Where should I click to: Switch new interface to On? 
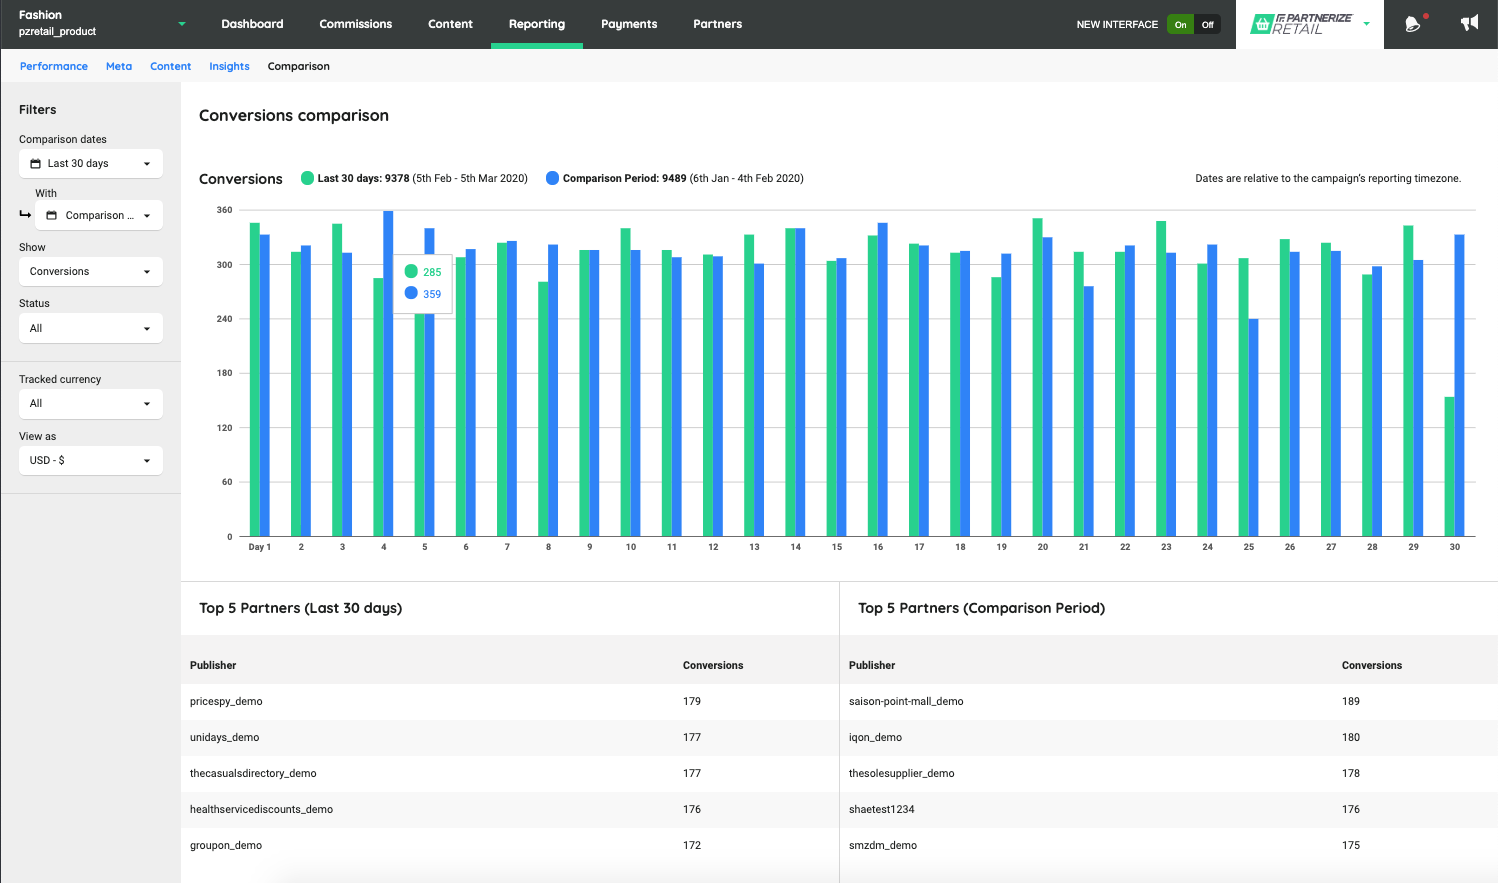tap(1180, 24)
